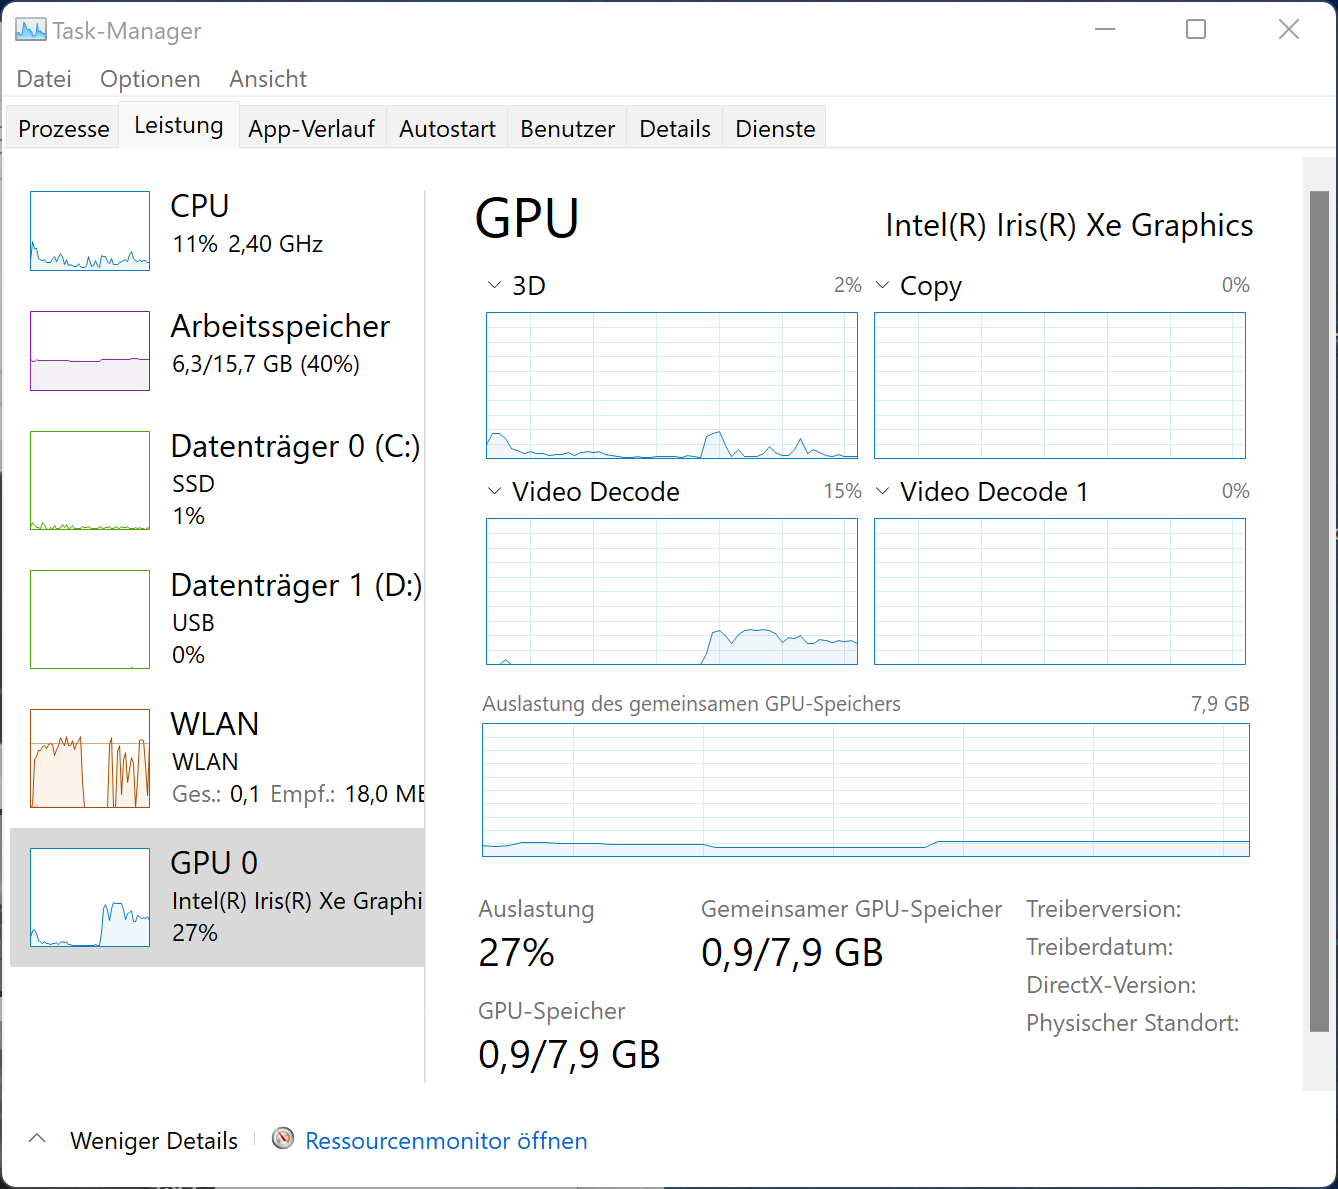Select the Datenträger 0 (C:) graph thumbnail
This screenshot has width=1338, height=1189.
click(90, 480)
